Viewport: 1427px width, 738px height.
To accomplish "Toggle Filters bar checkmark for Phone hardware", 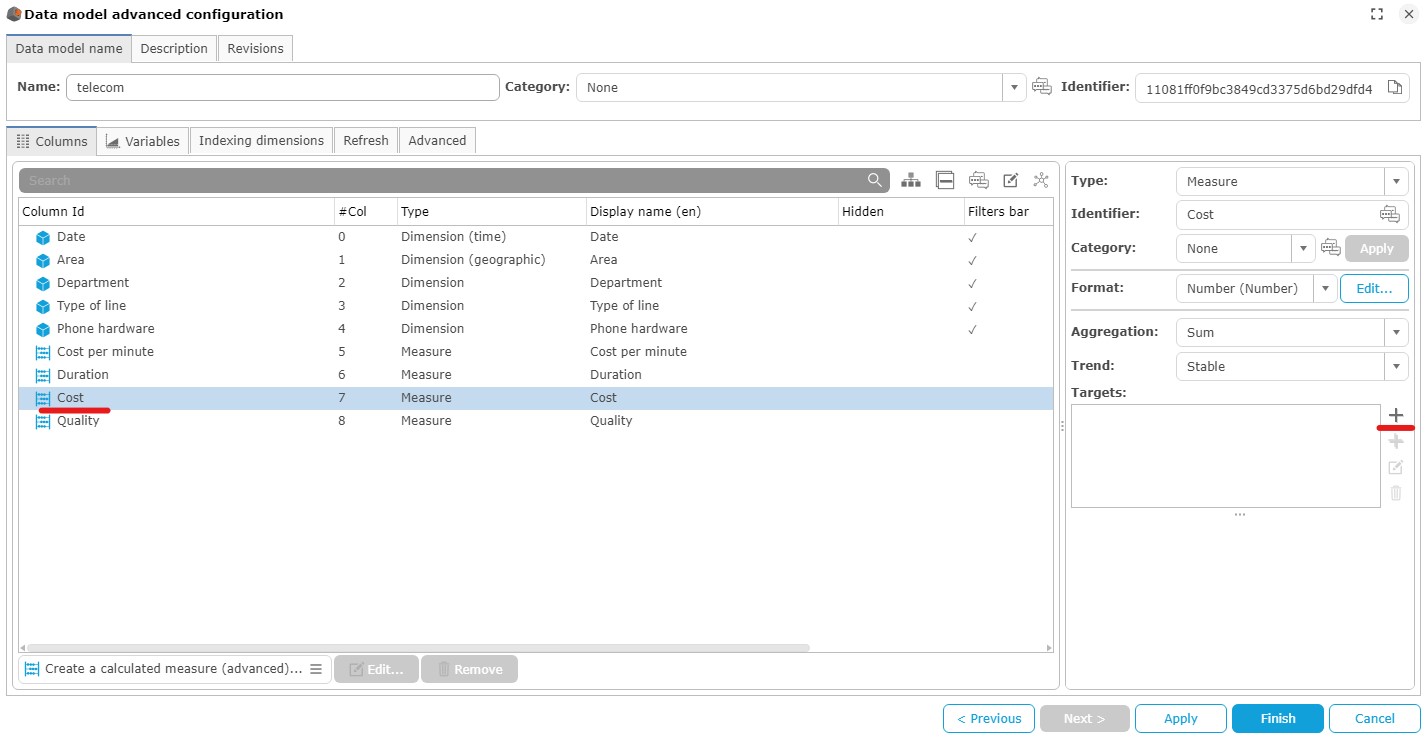I will pyautogui.click(x=971, y=329).
